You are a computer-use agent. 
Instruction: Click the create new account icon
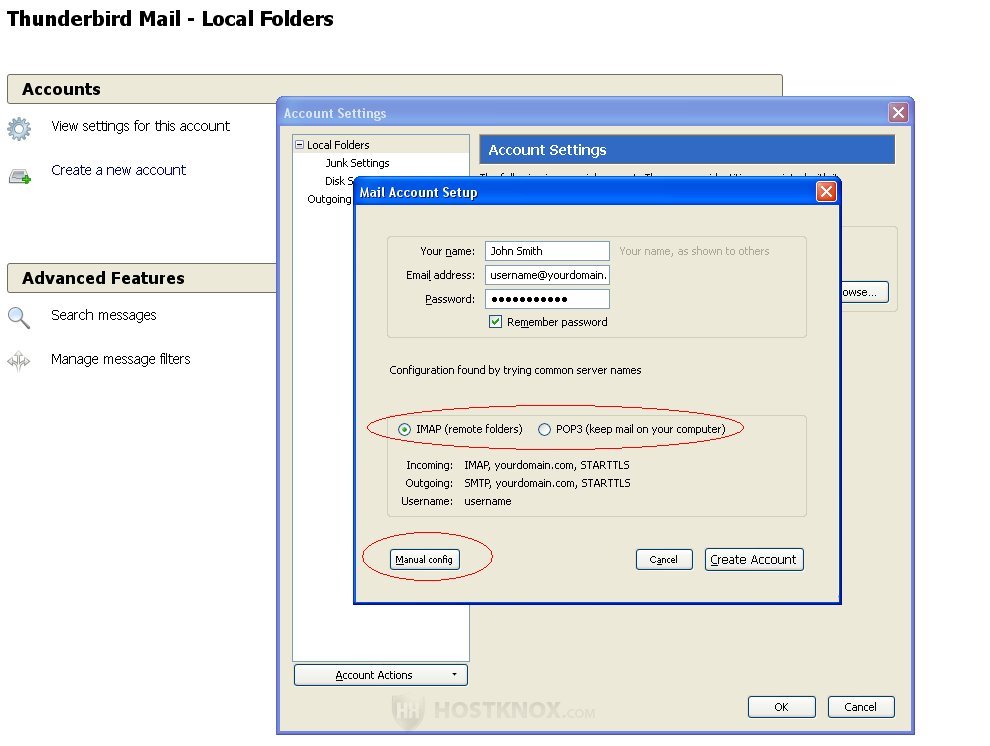[x=20, y=177]
